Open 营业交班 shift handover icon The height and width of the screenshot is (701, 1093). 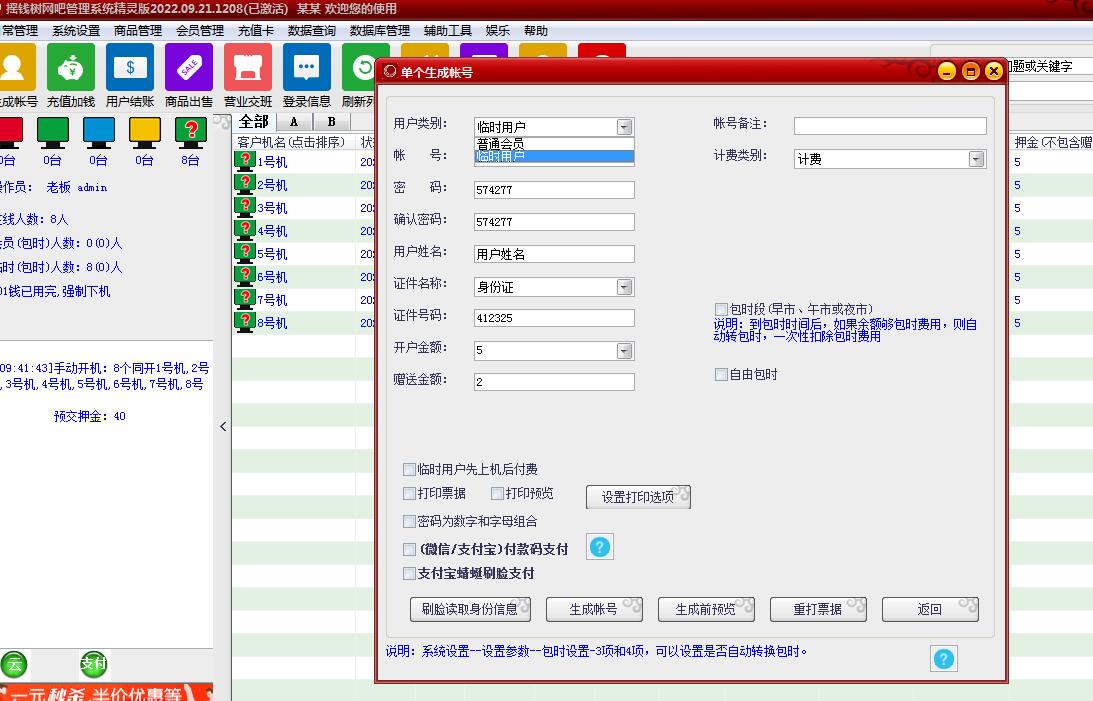click(x=247, y=67)
